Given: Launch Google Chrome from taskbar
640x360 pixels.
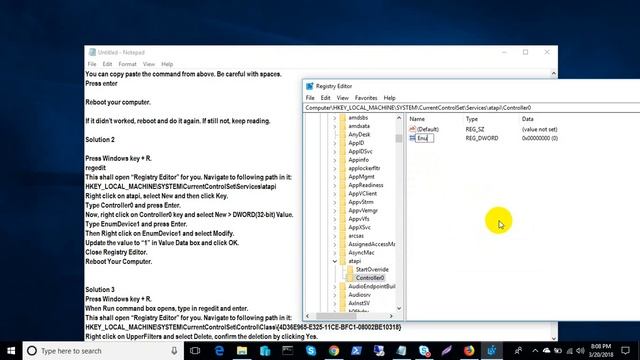Looking at the screenshot, I should click(334, 351).
